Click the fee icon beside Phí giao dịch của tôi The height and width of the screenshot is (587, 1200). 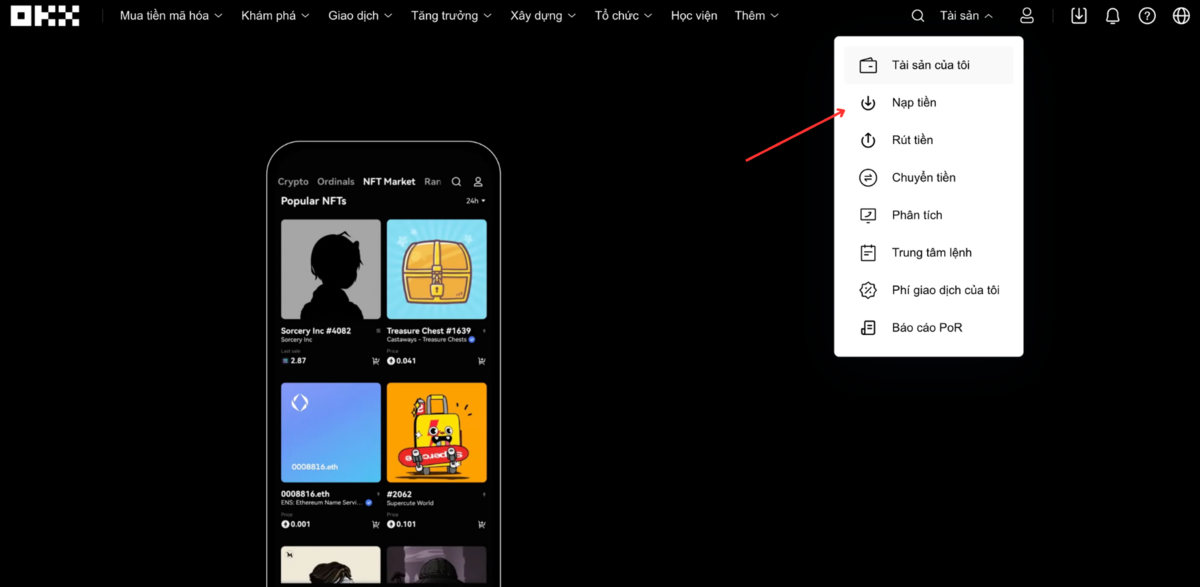click(868, 290)
